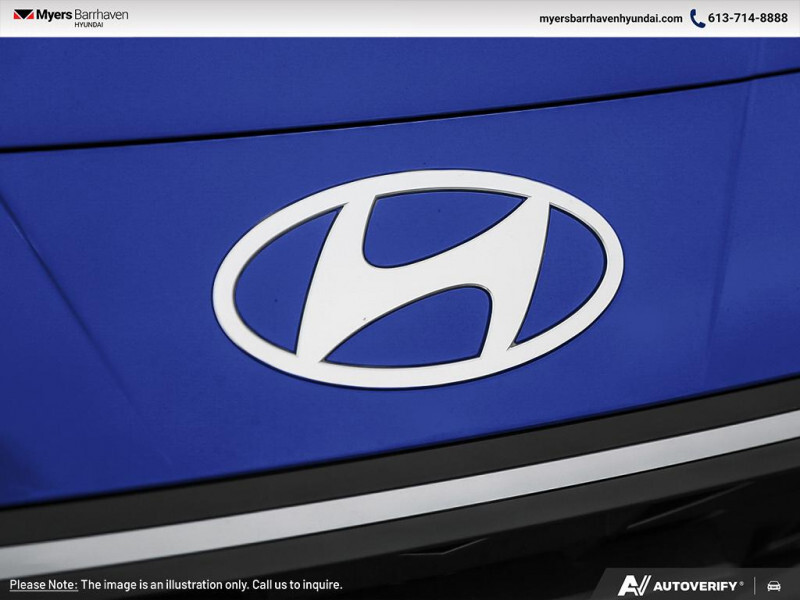The height and width of the screenshot is (600, 800).
Task: Click the car silhouette icon bottom right
Action: click(x=774, y=585)
